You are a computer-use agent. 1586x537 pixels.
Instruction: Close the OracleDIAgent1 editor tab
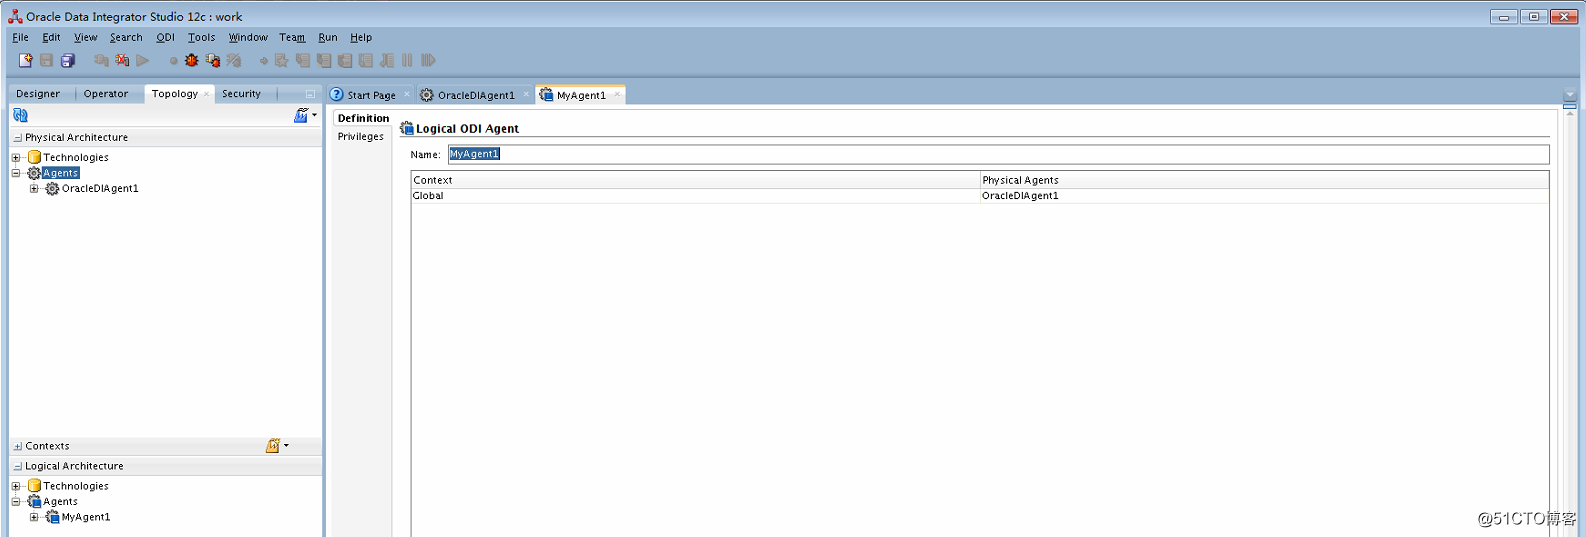[526, 95]
